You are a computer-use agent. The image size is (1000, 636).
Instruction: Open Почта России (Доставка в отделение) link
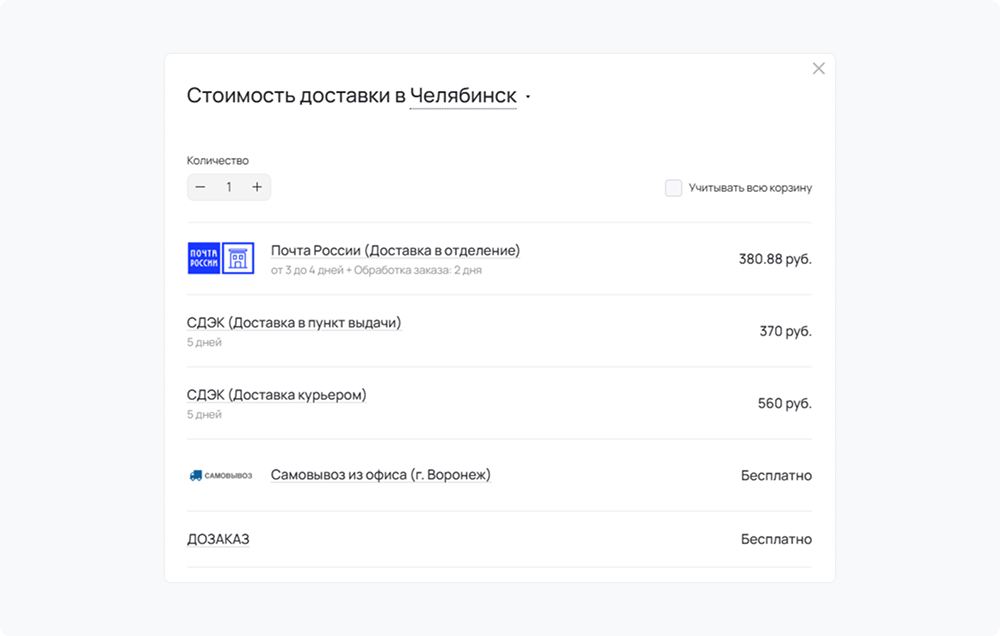point(395,250)
